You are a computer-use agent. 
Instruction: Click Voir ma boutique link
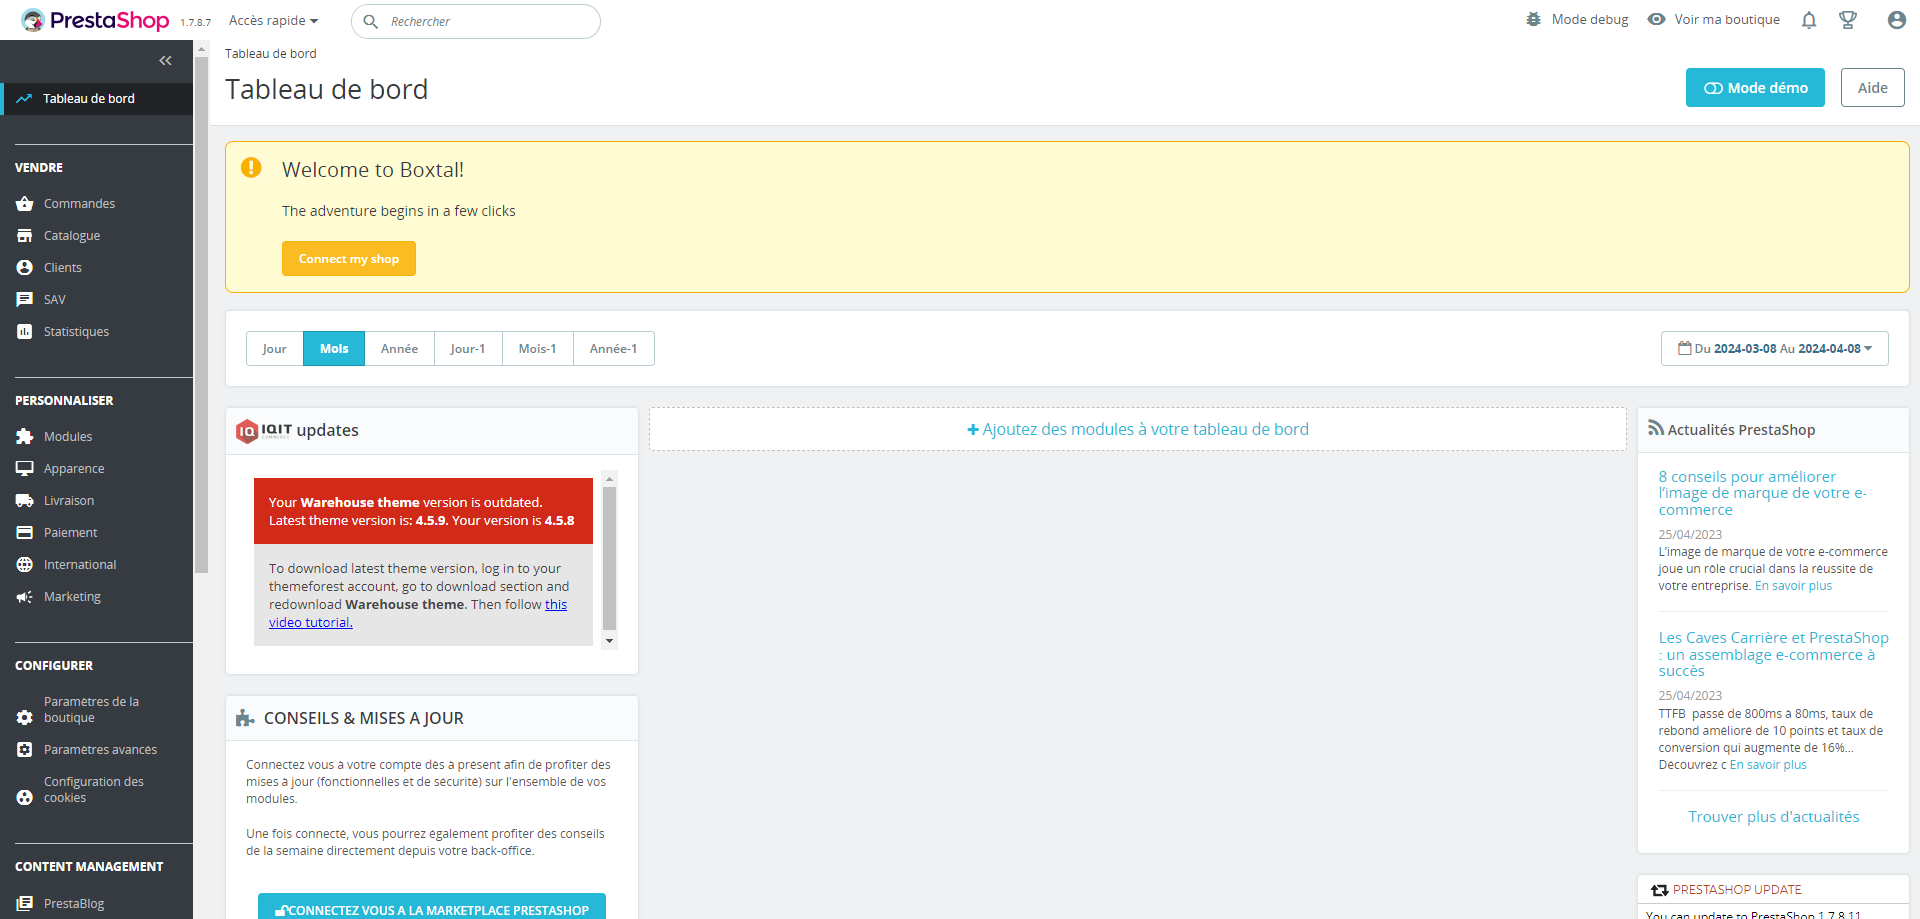[1727, 20]
